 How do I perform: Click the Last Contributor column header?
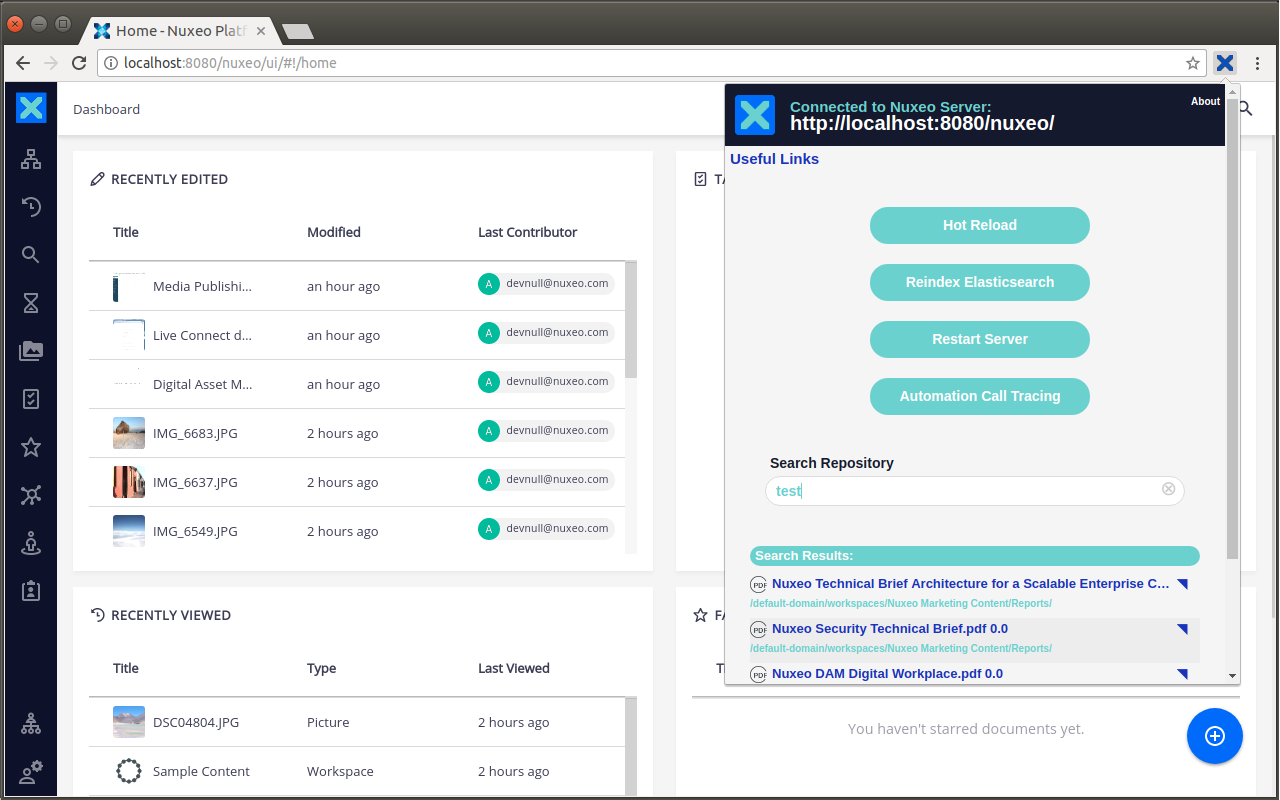(x=528, y=232)
